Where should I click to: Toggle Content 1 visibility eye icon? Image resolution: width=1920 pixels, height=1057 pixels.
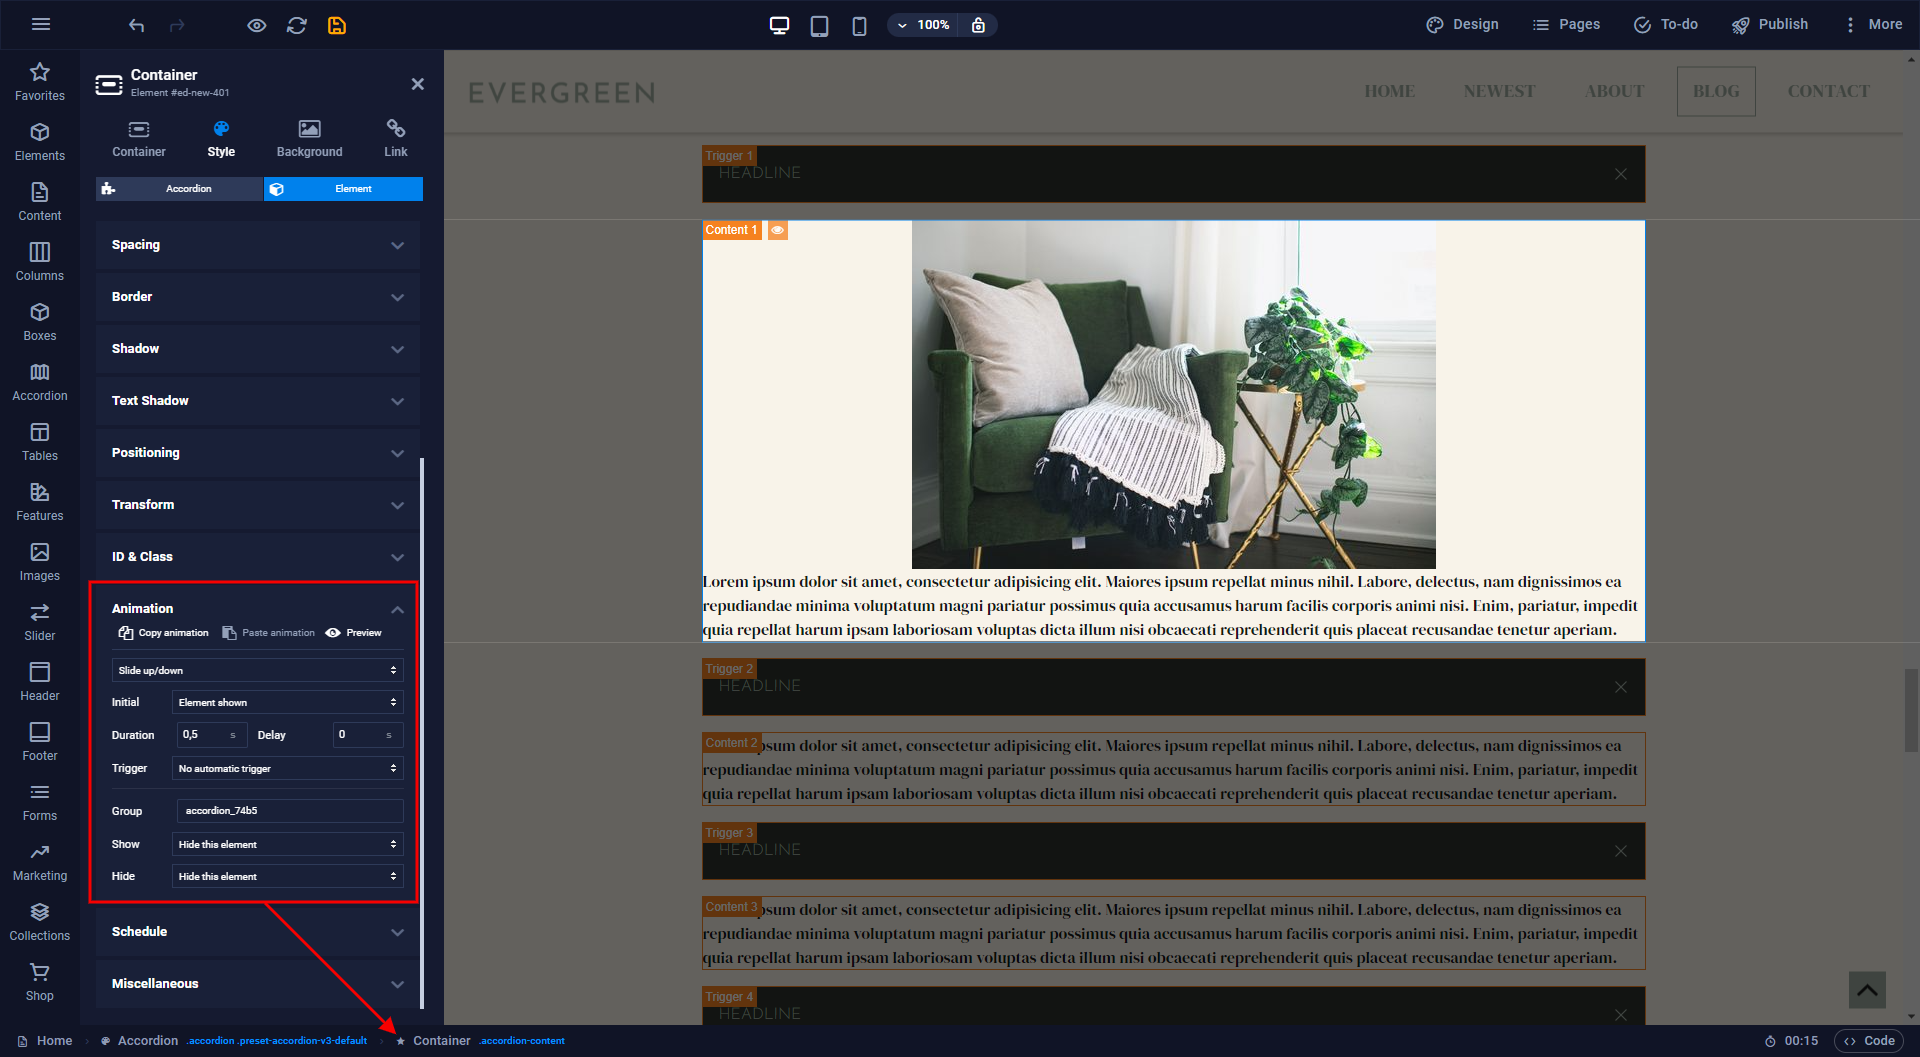[777, 230]
